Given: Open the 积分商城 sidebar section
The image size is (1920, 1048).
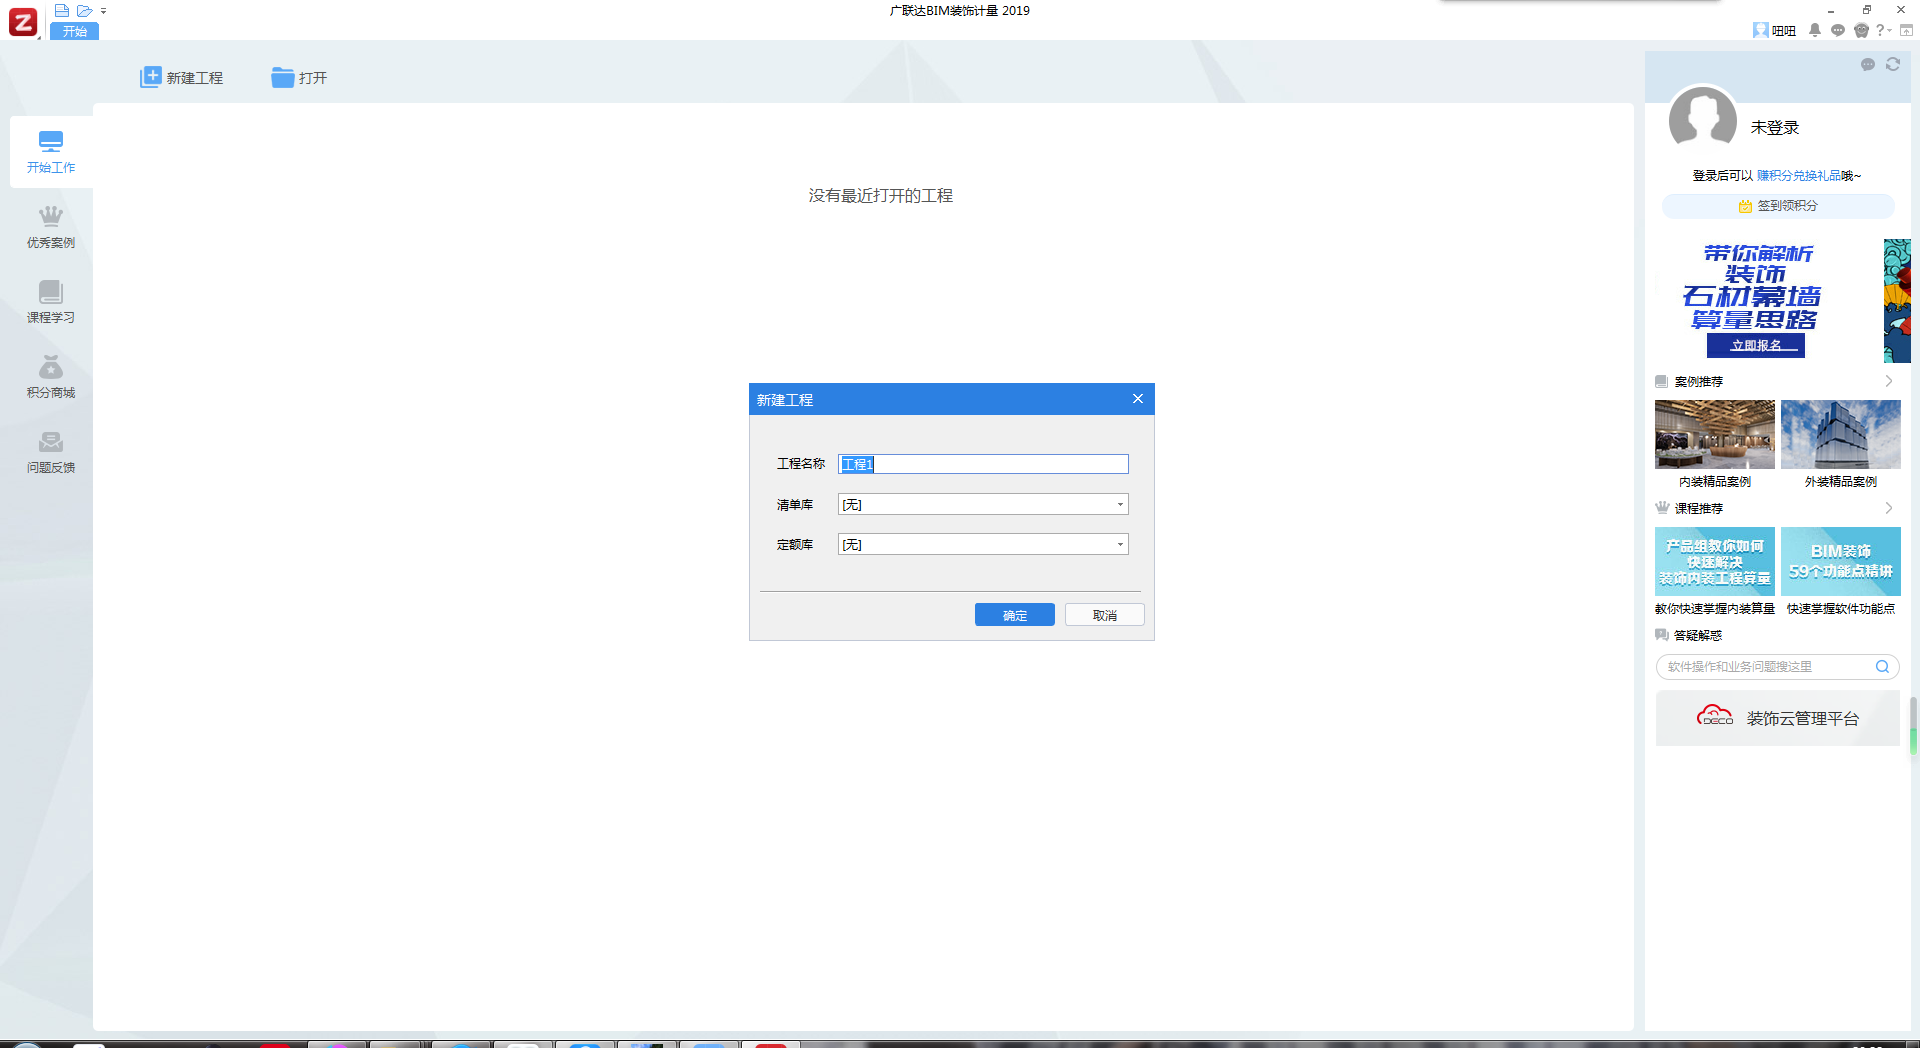Looking at the screenshot, I should point(51,377).
